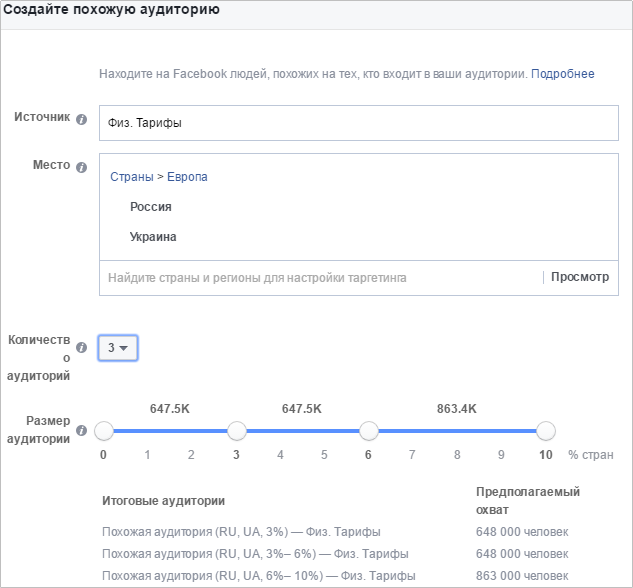The height and width of the screenshot is (588, 633).
Task: Click info icon next to Количество аудиторий
Action: [x=82, y=348]
